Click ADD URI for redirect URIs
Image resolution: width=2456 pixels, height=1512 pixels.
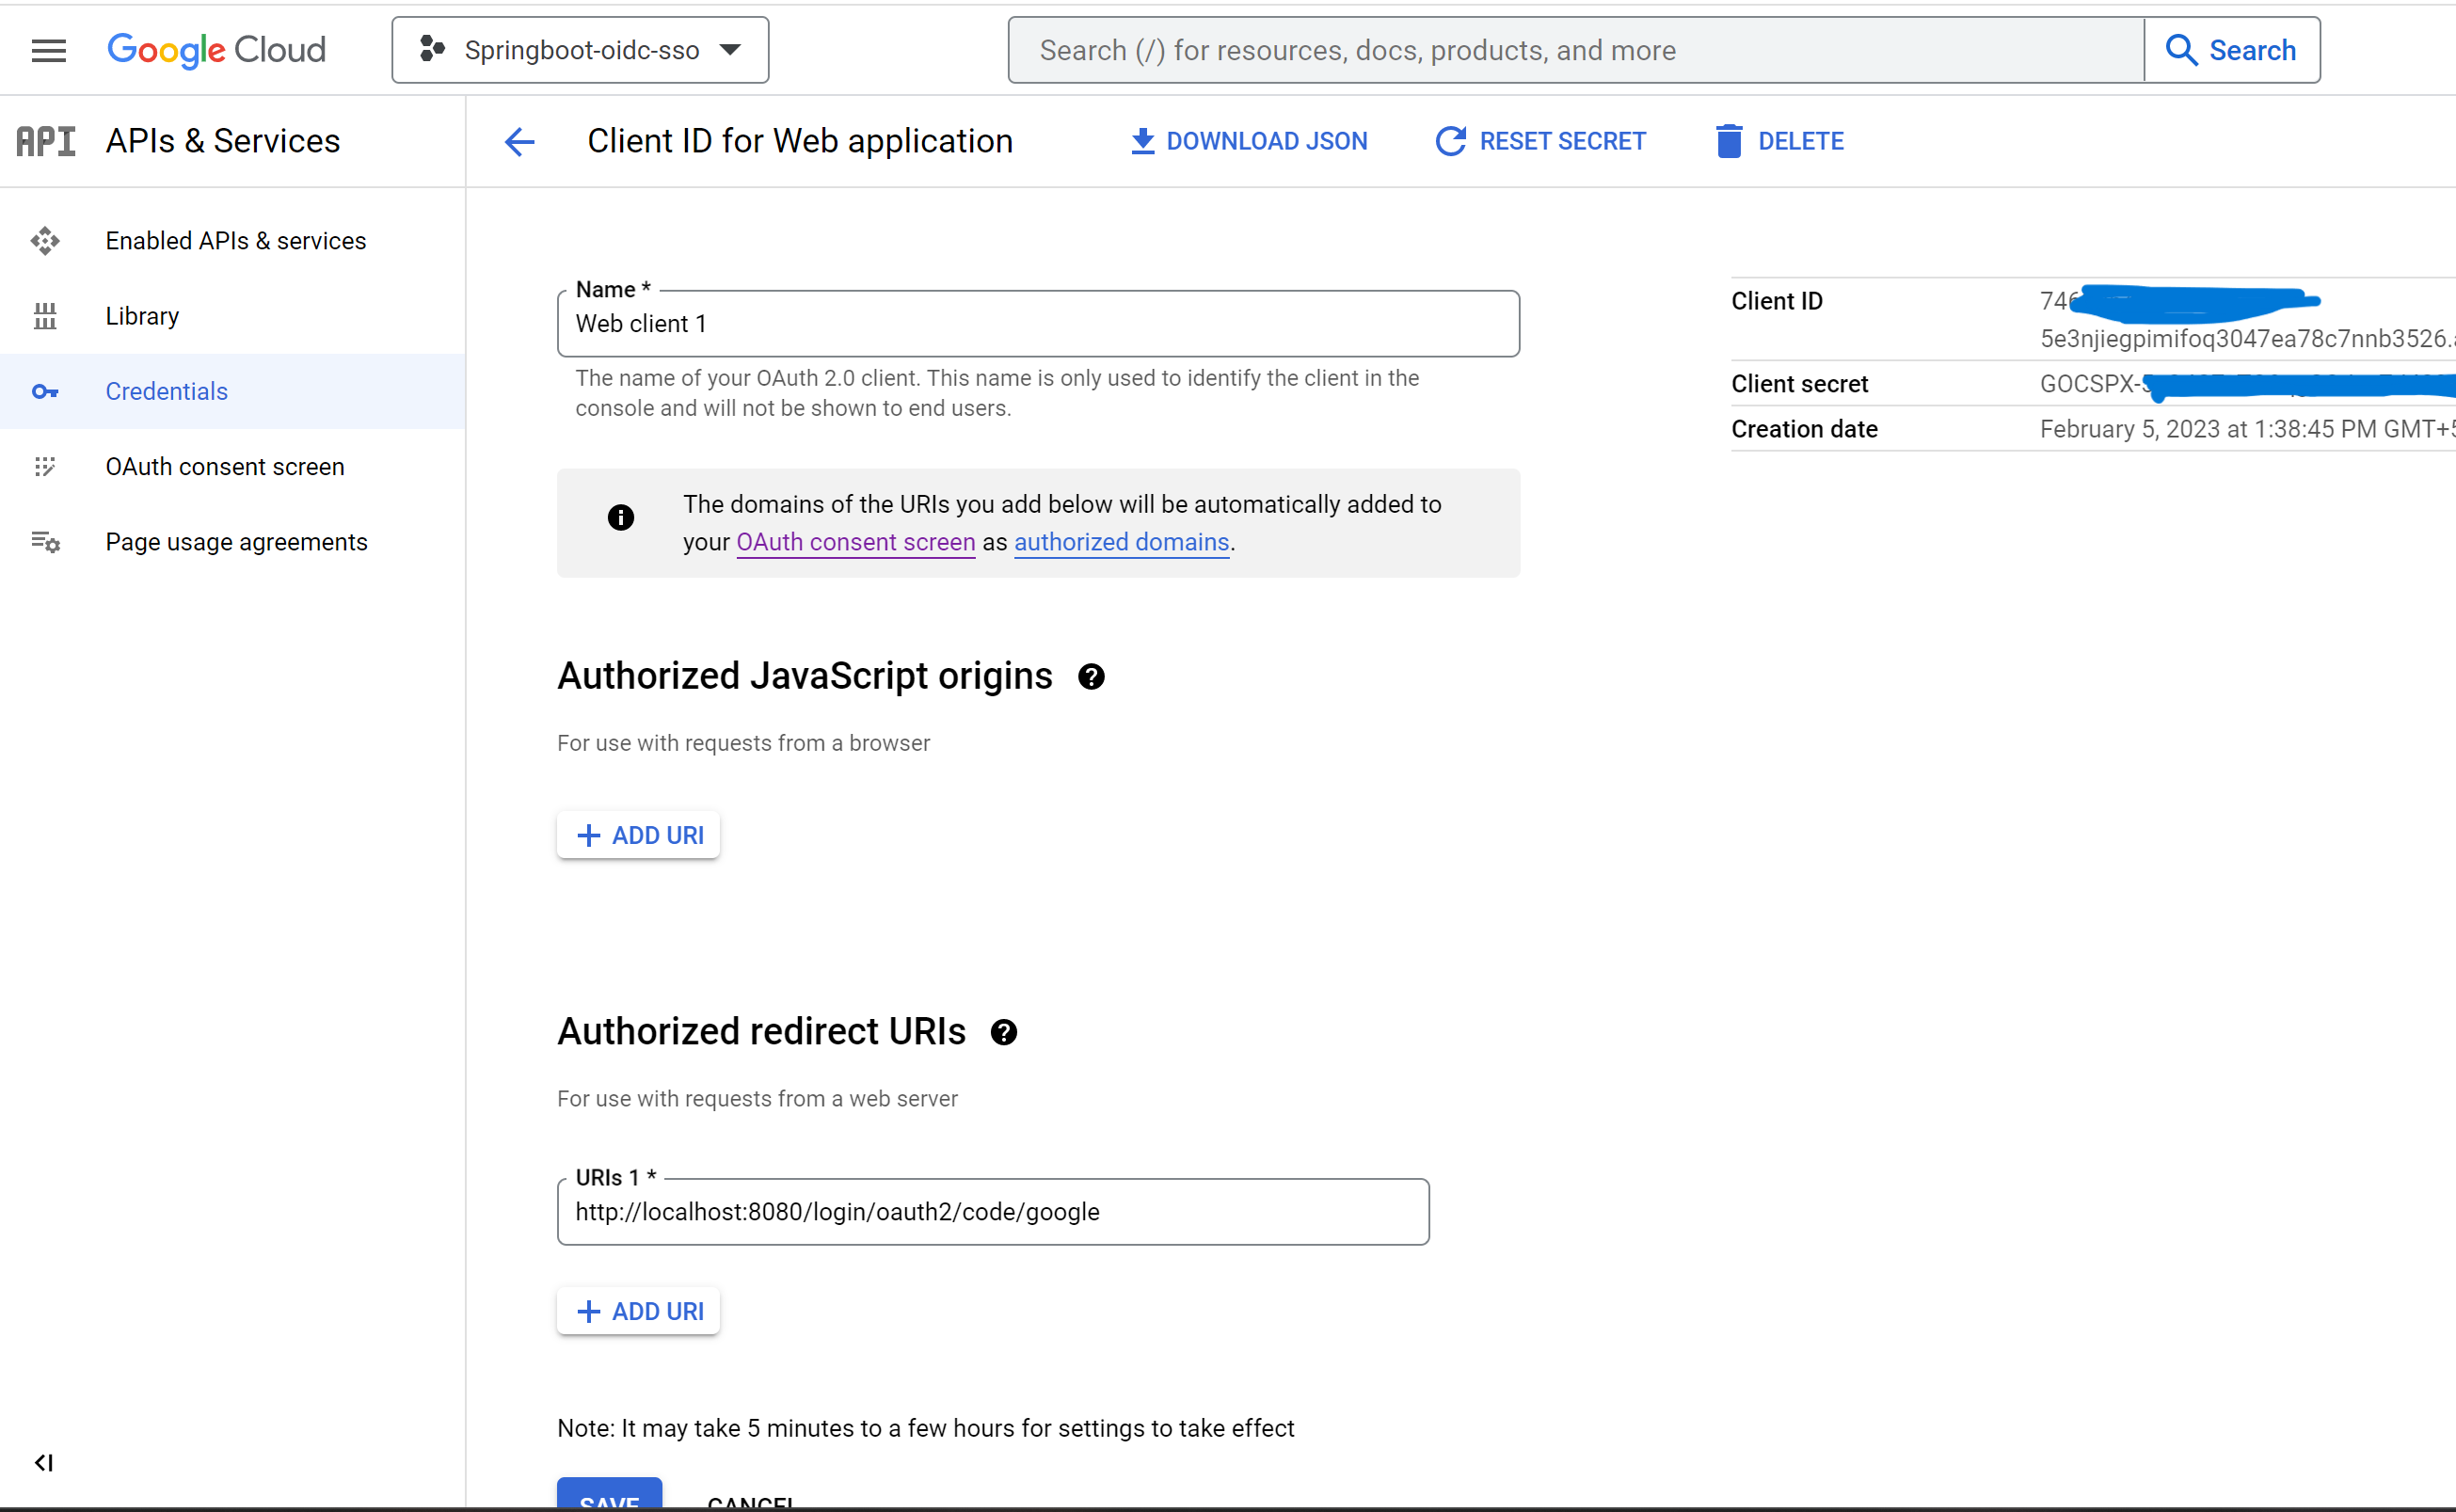(x=640, y=1311)
